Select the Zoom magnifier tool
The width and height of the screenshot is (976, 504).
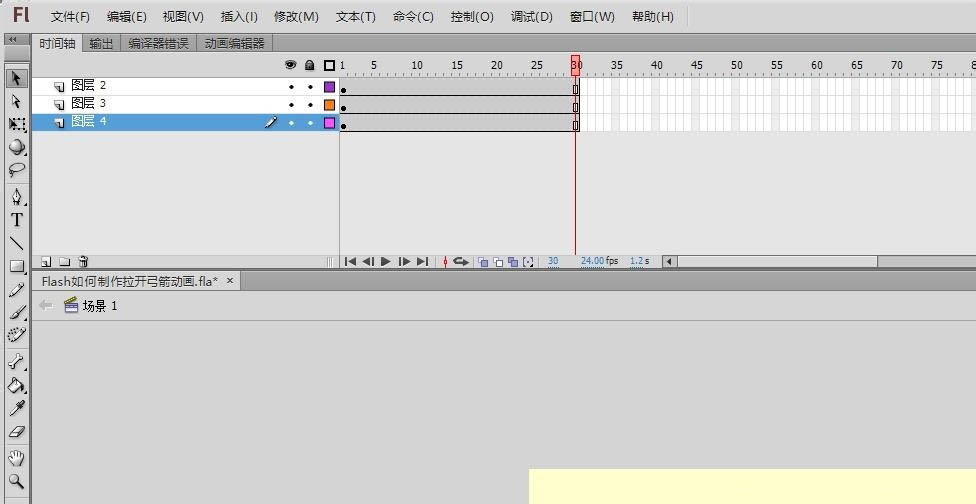(x=16, y=481)
